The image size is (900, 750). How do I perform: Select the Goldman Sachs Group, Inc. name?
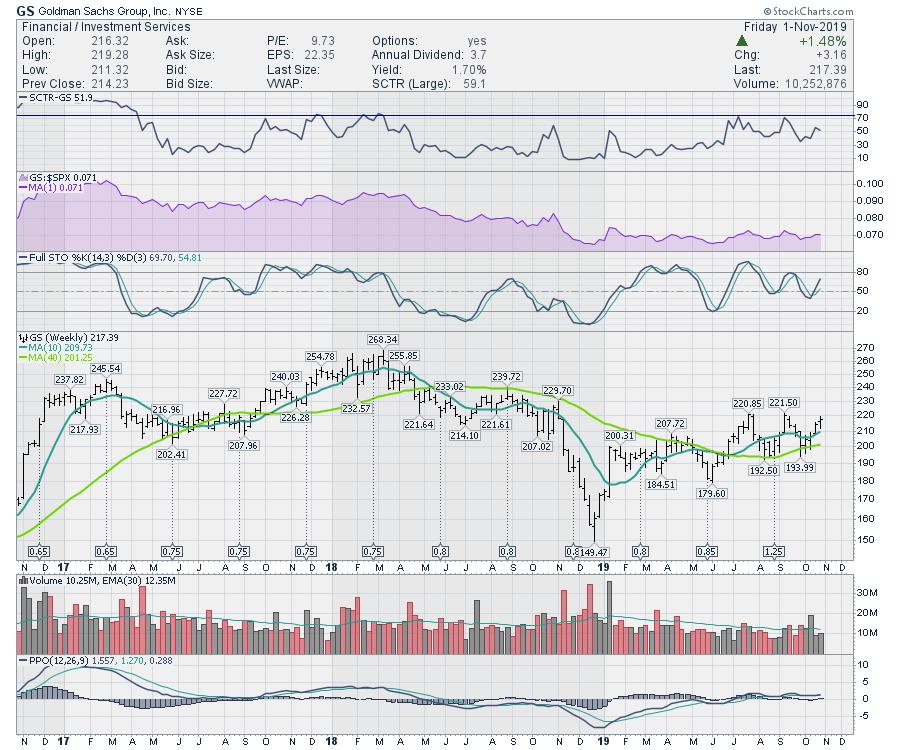104,11
